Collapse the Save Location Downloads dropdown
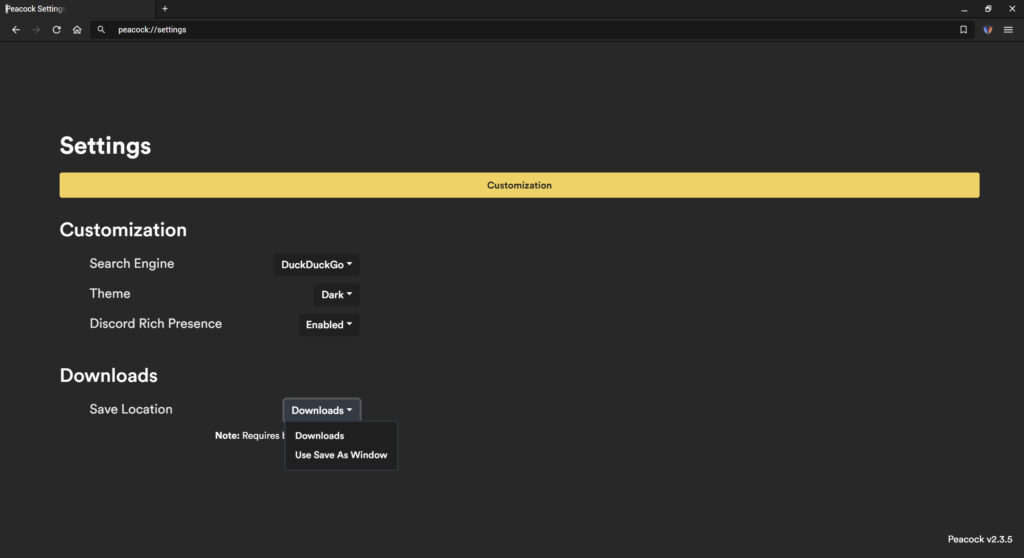The image size is (1024, 558). pyautogui.click(x=321, y=410)
